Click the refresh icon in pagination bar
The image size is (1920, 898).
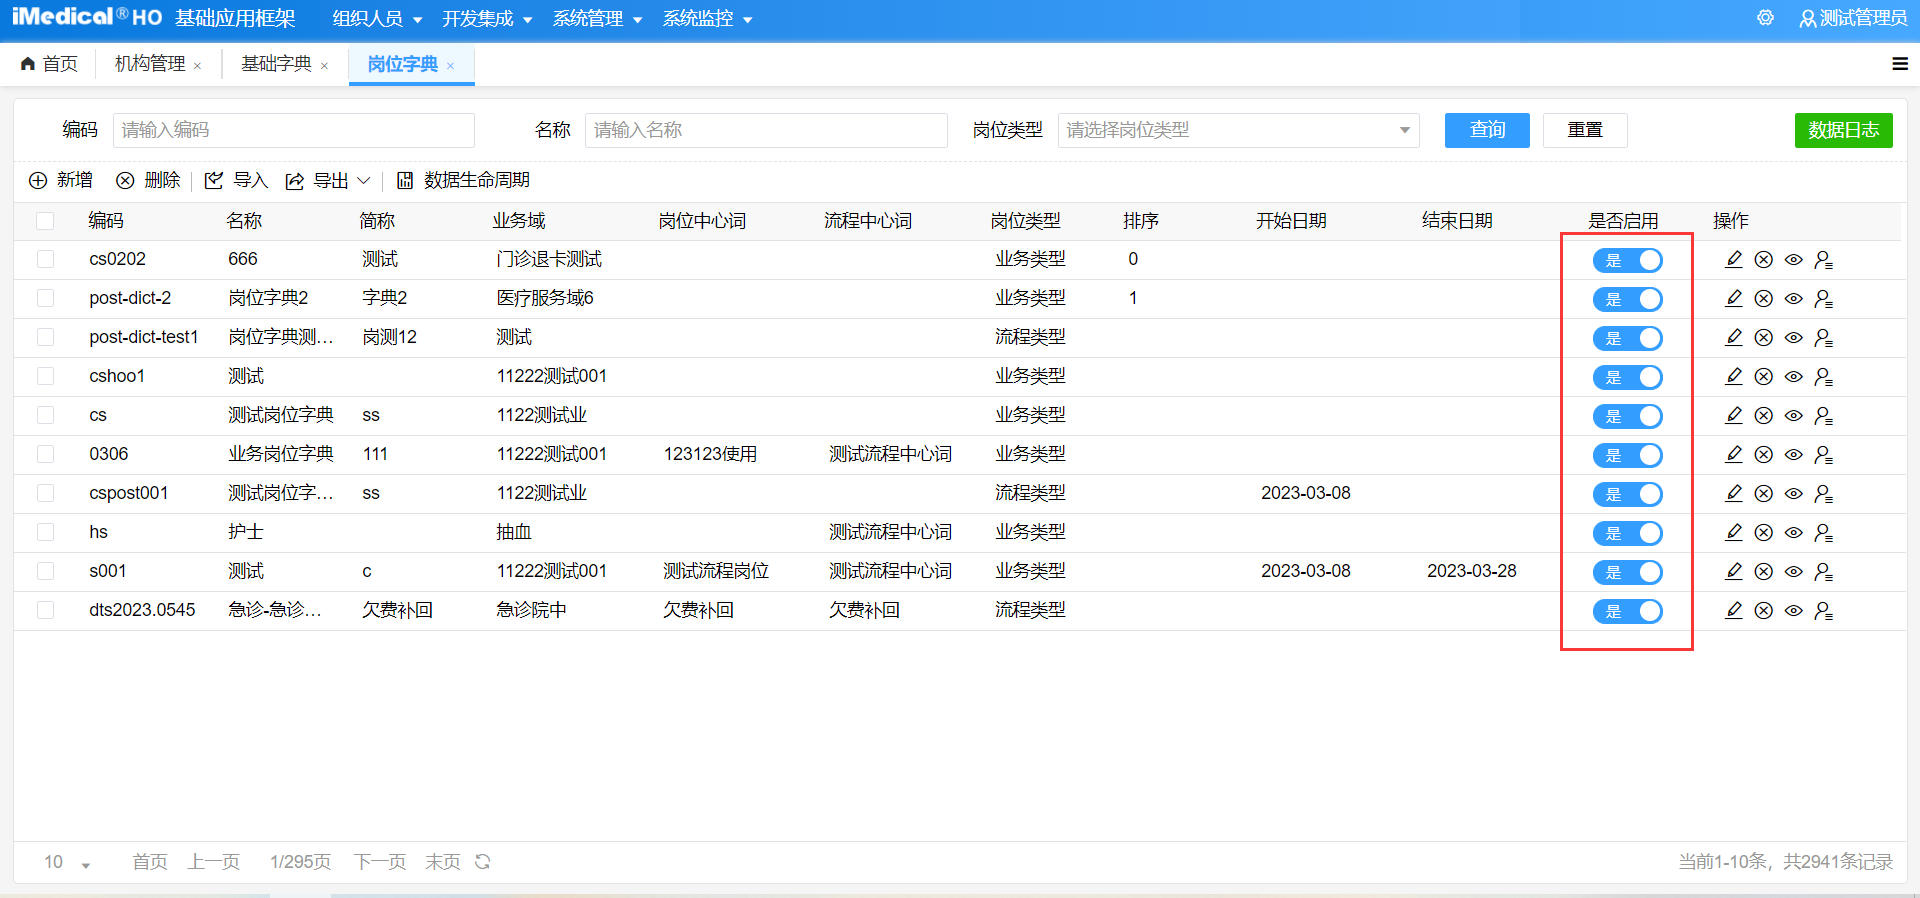483,862
